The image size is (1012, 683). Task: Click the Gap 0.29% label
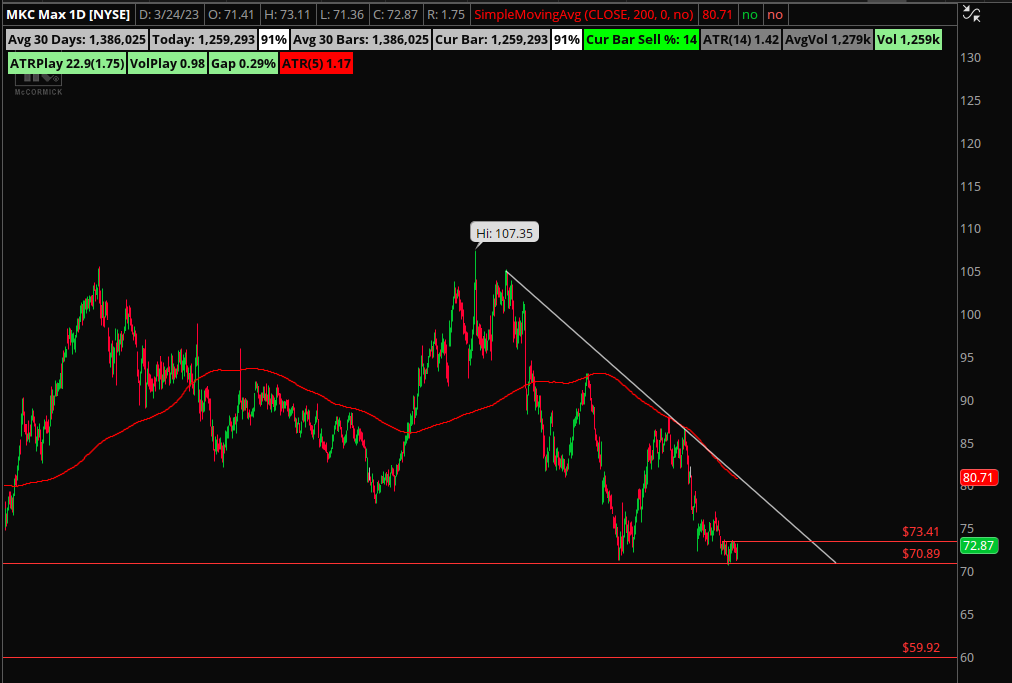pos(243,63)
